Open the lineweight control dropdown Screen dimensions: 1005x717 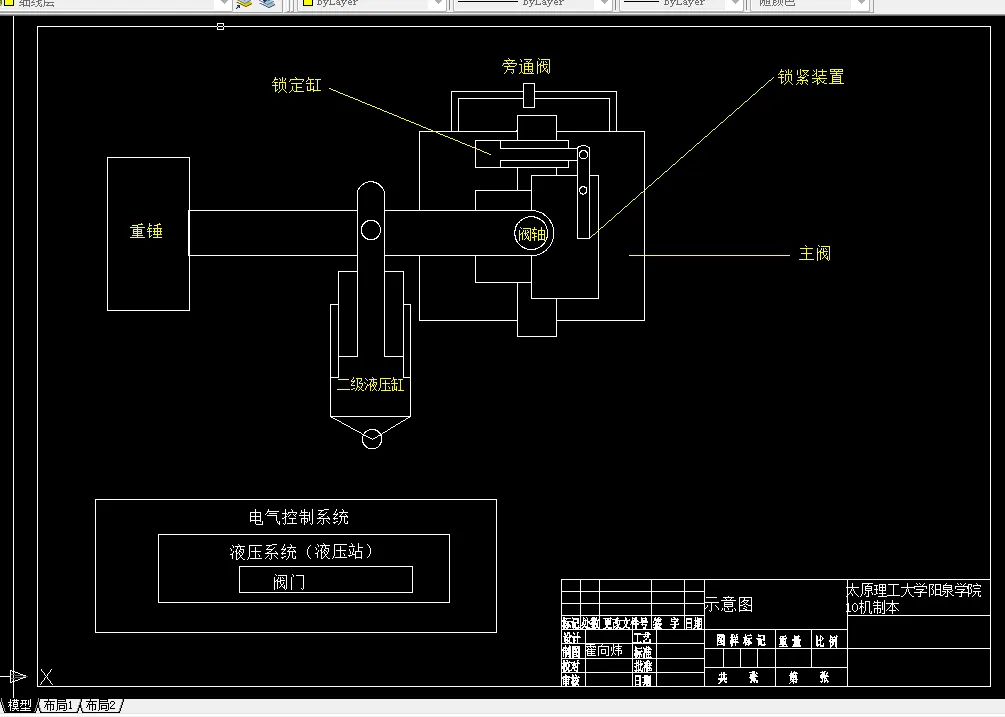733,4
